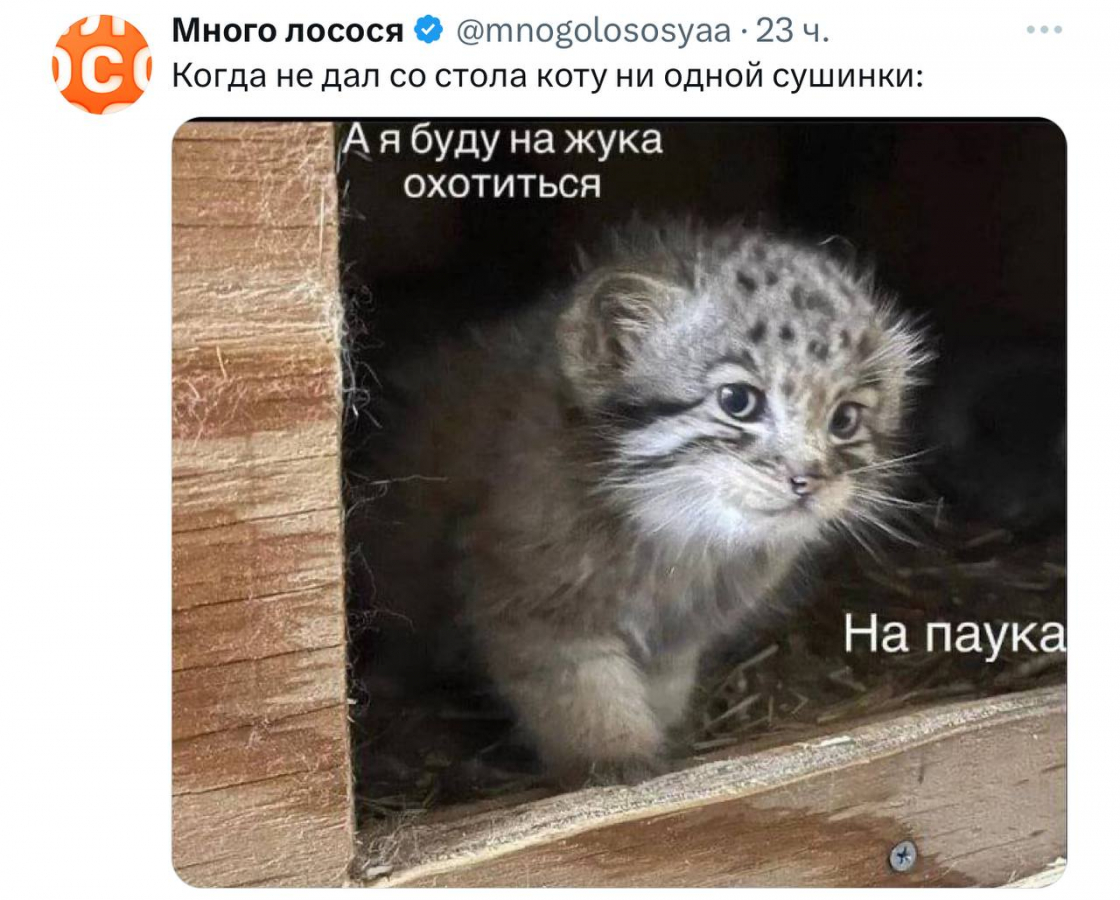Click the kitten's nose in the photo
The image size is (1120, 900).
tap(801, 486)
